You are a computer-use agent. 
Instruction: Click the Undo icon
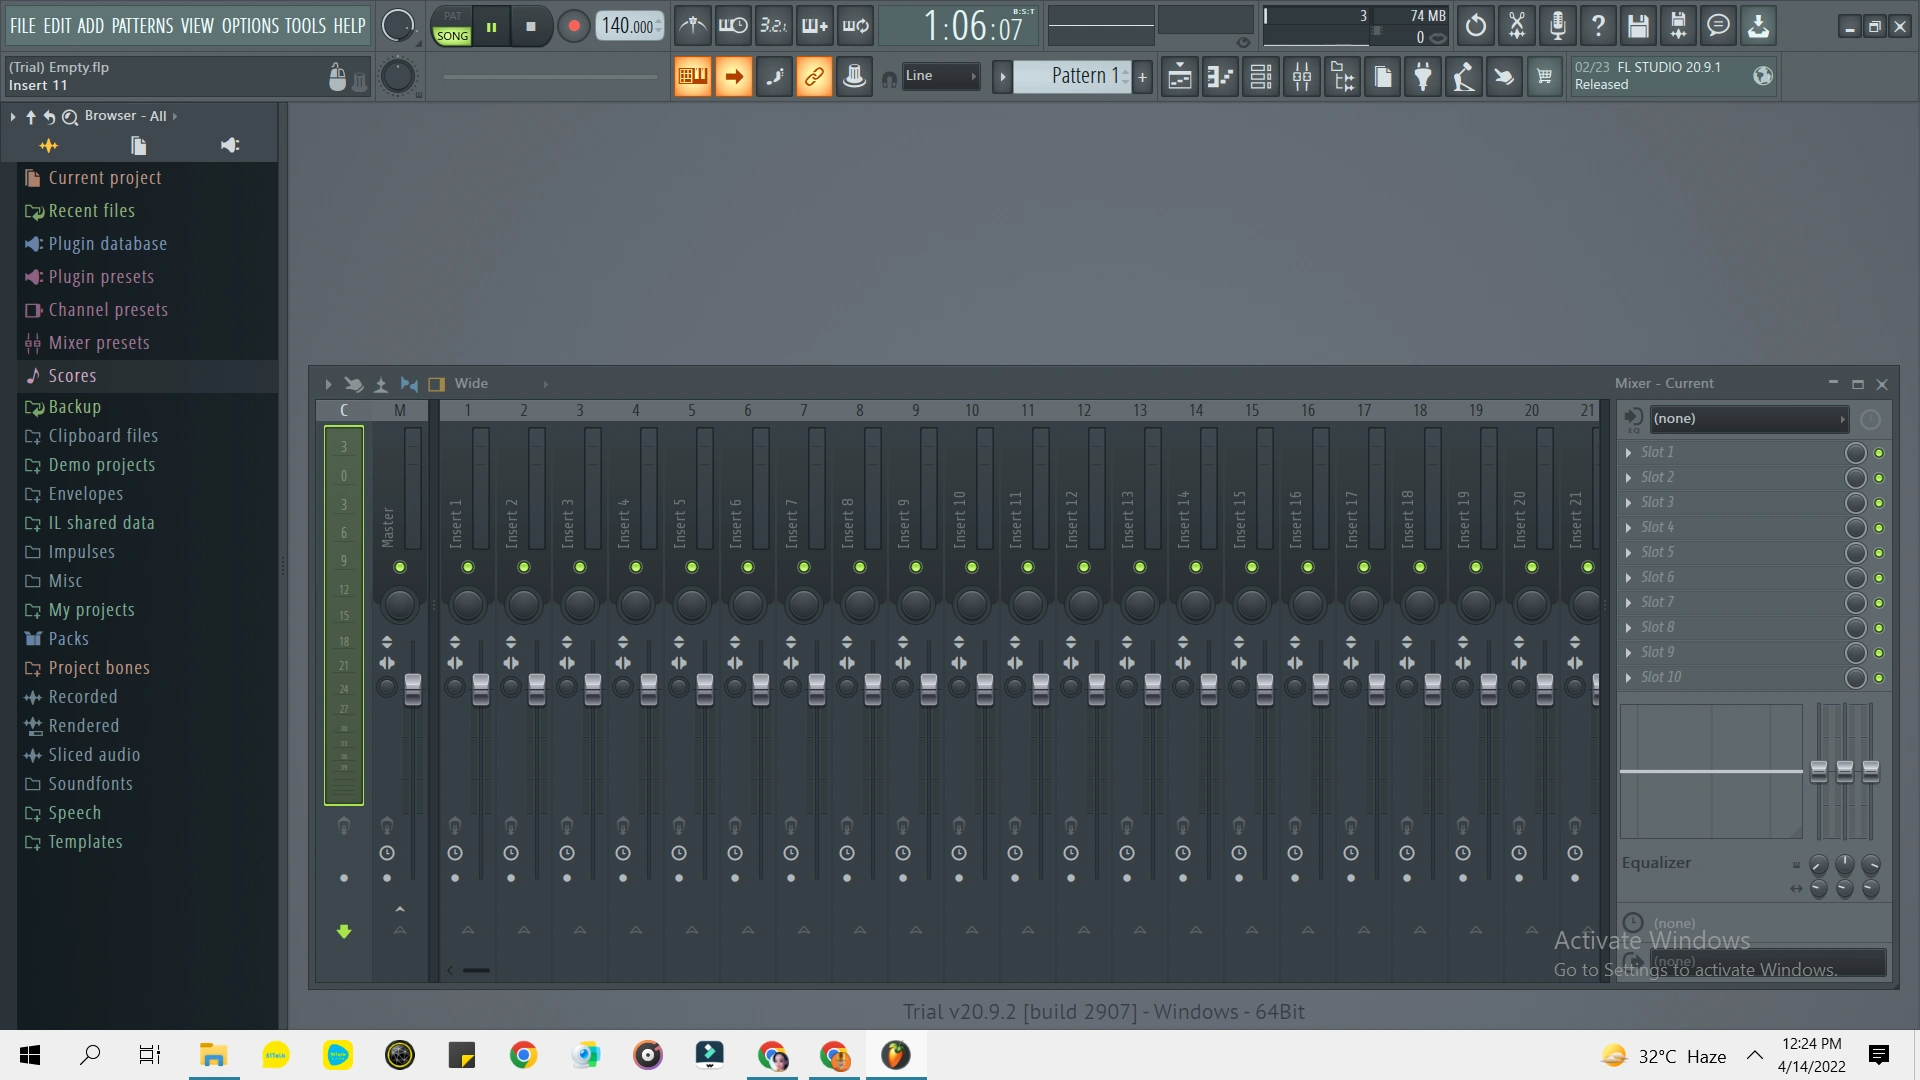pyautogui.click(x=1475, y=26)
